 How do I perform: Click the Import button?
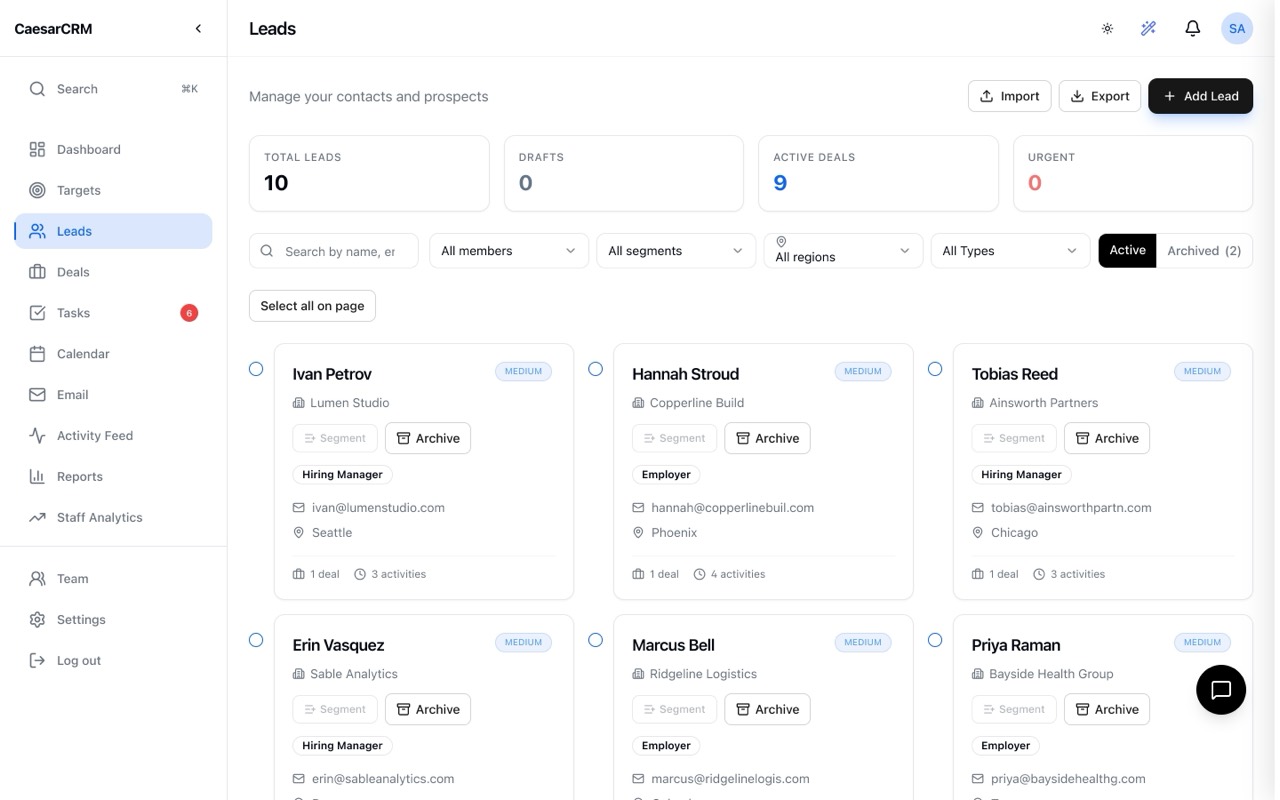(x=1009, y=96)
